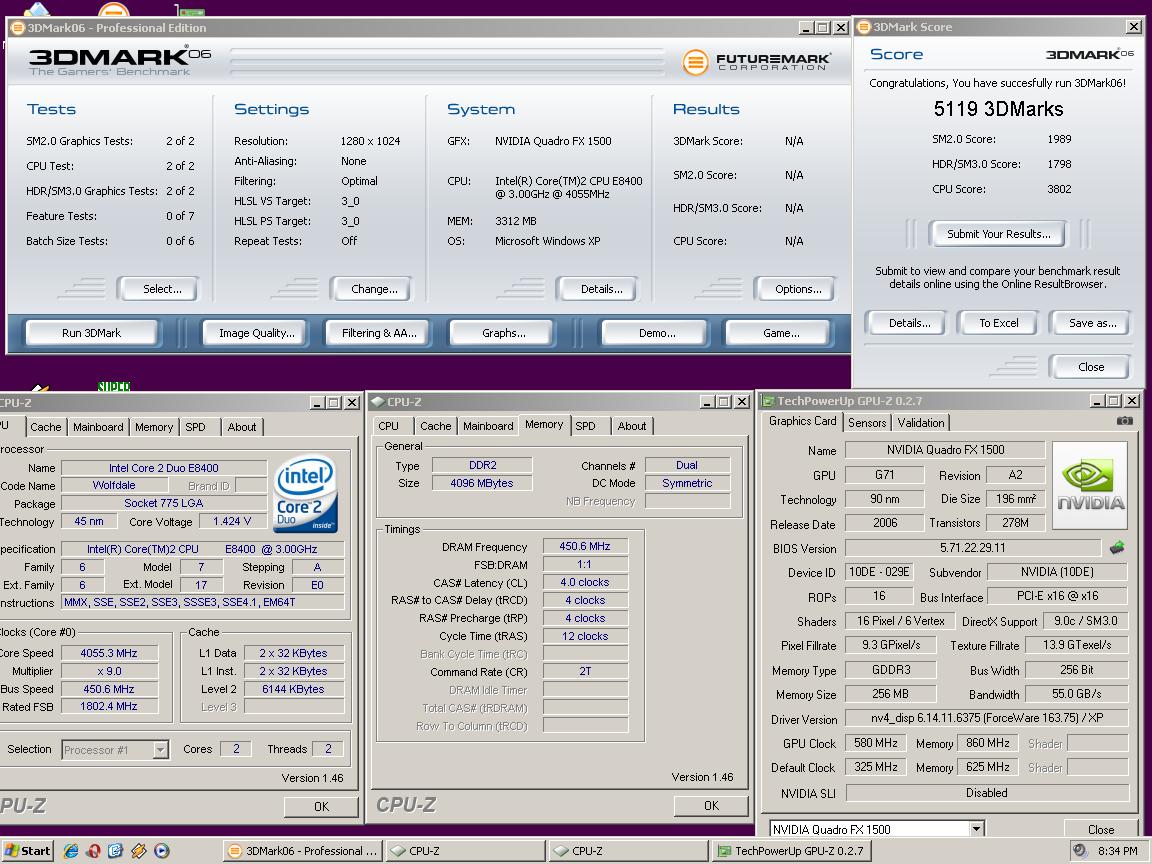Launch the Demo button

[657, 333]
